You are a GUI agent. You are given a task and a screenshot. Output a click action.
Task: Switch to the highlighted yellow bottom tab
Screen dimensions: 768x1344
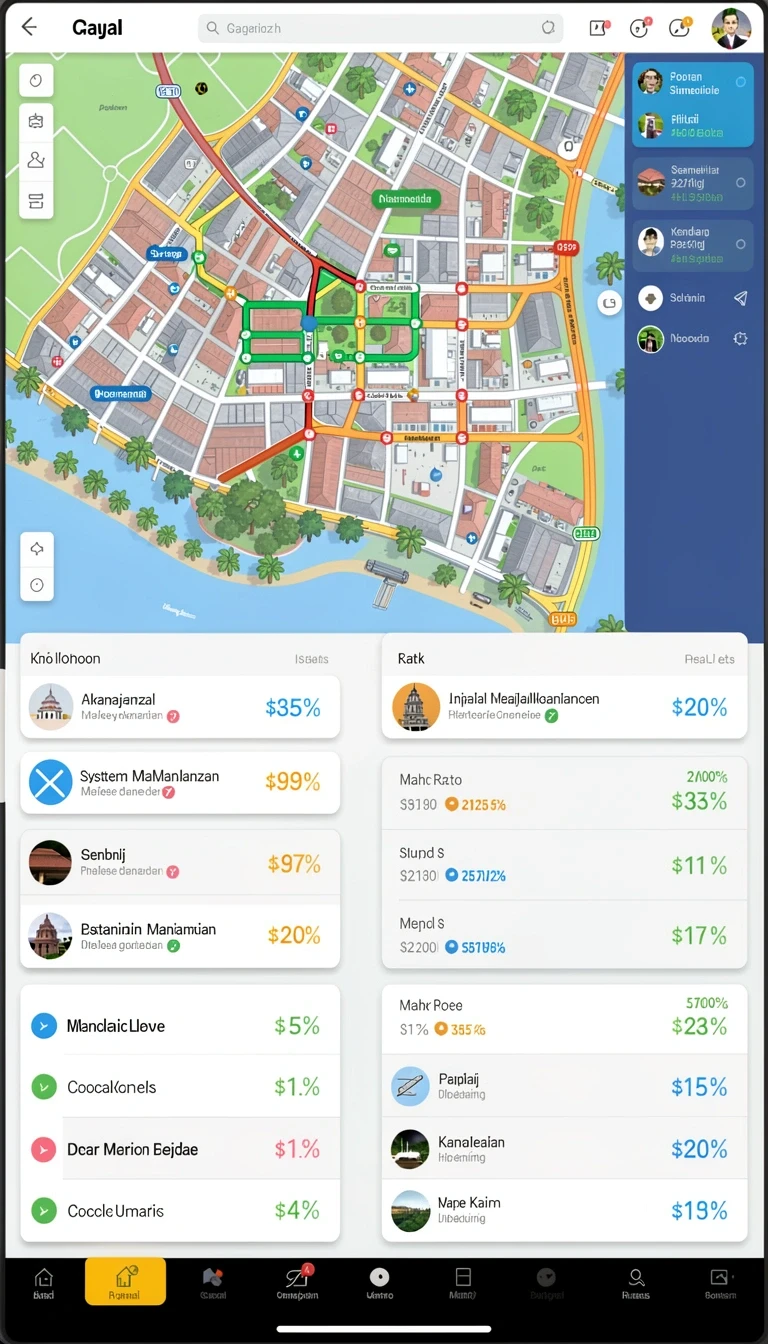(x=125, y=1281)
